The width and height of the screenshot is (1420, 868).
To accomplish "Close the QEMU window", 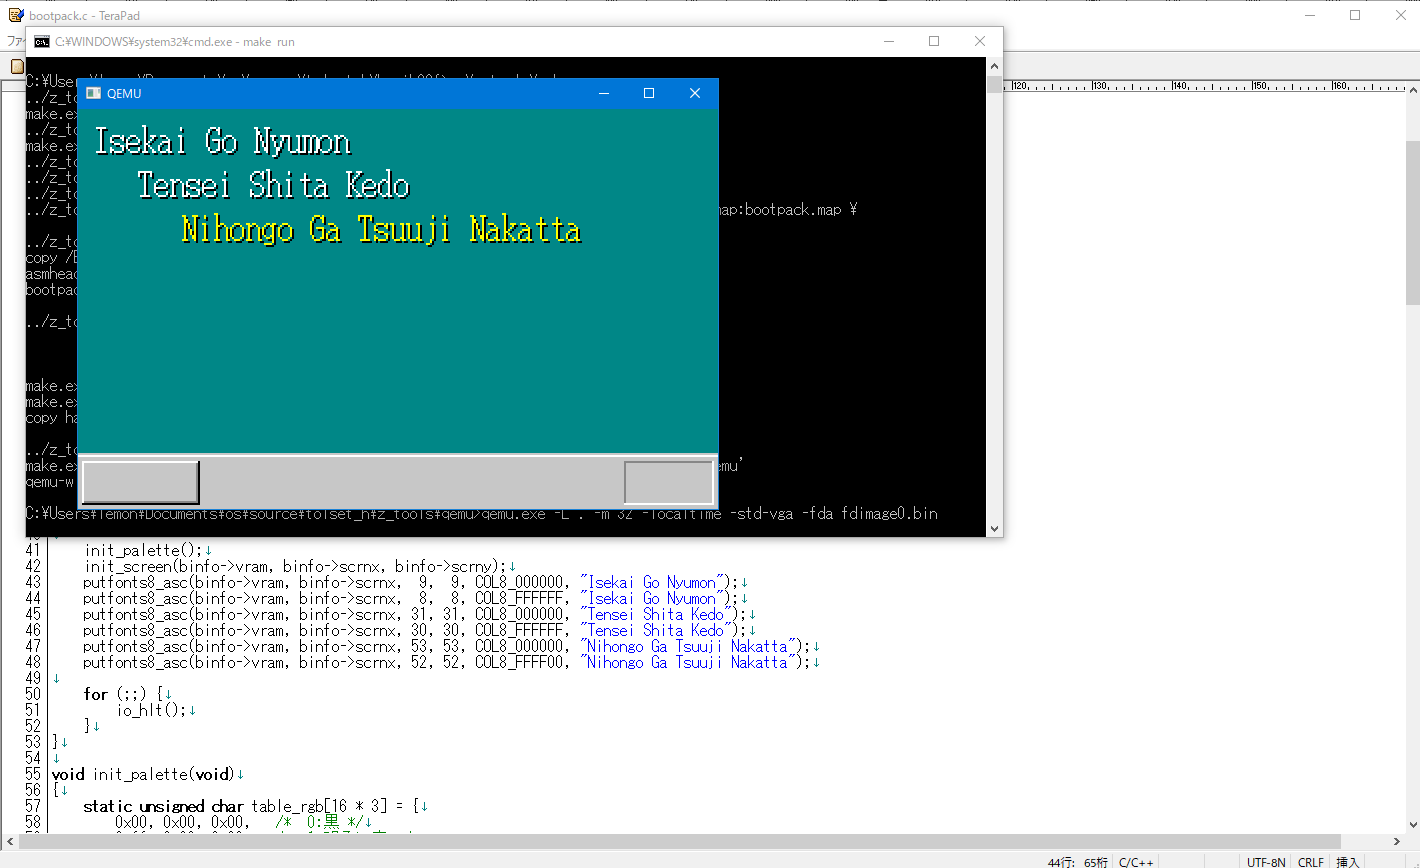I will 695,93.
